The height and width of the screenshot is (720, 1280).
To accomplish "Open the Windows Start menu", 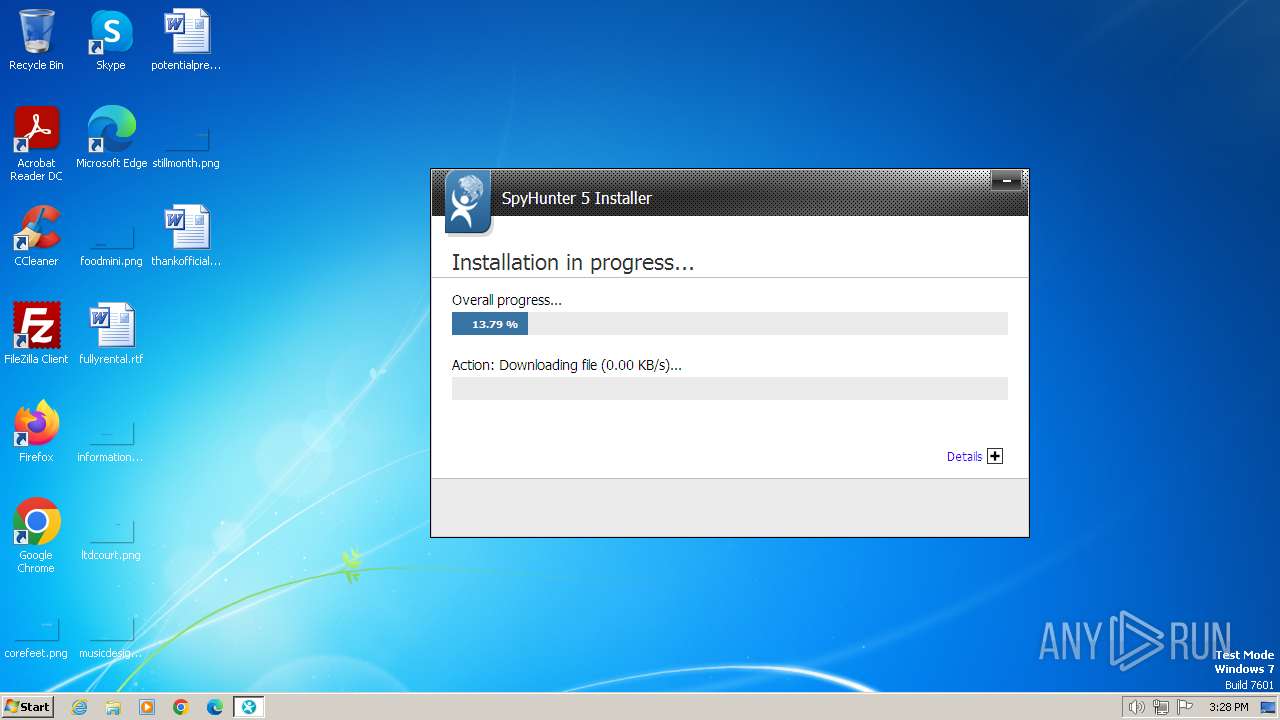I will pos(27,706).
